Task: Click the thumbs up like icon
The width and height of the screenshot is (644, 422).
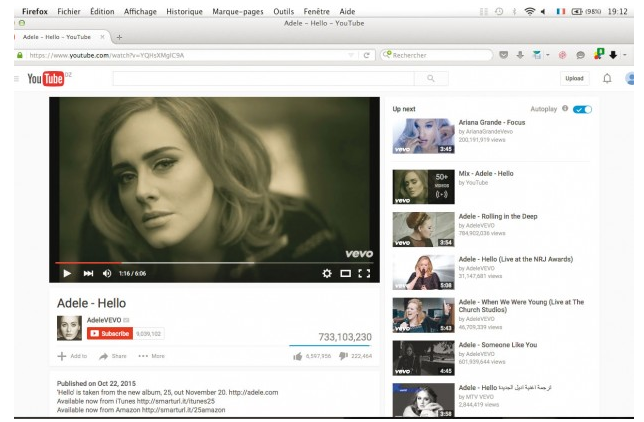Action: [298, 356]
